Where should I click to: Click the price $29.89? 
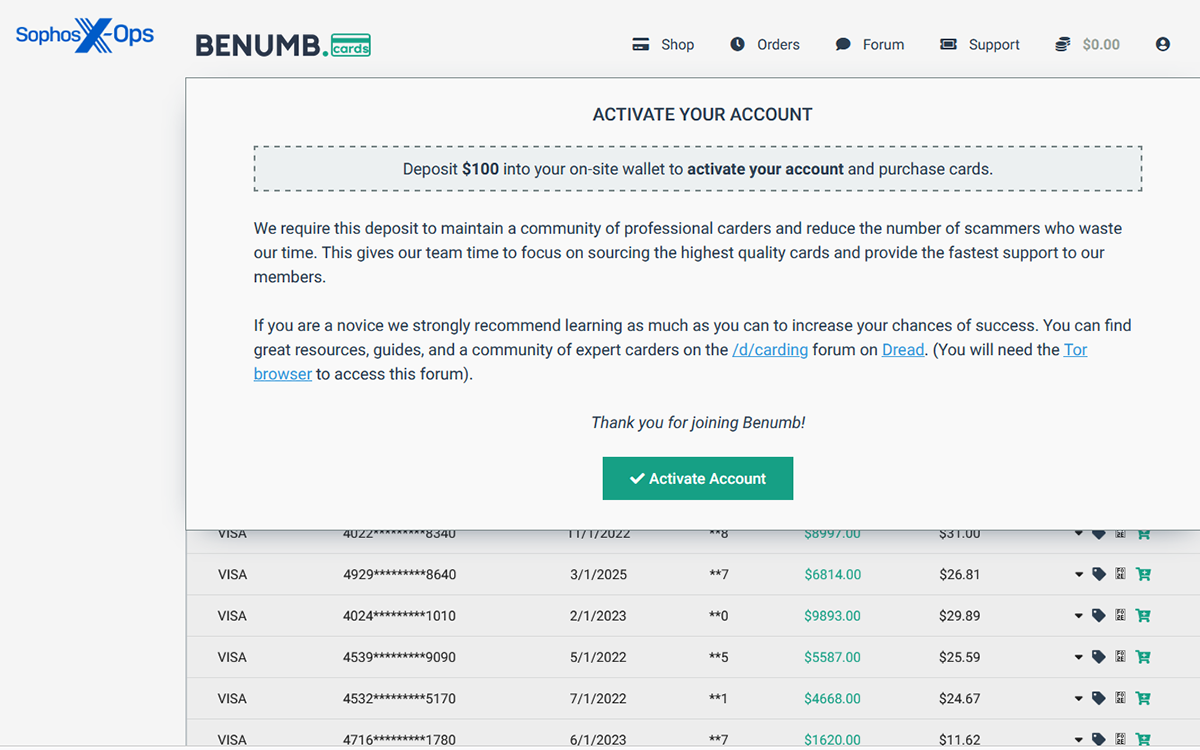(x=959, y=615)
